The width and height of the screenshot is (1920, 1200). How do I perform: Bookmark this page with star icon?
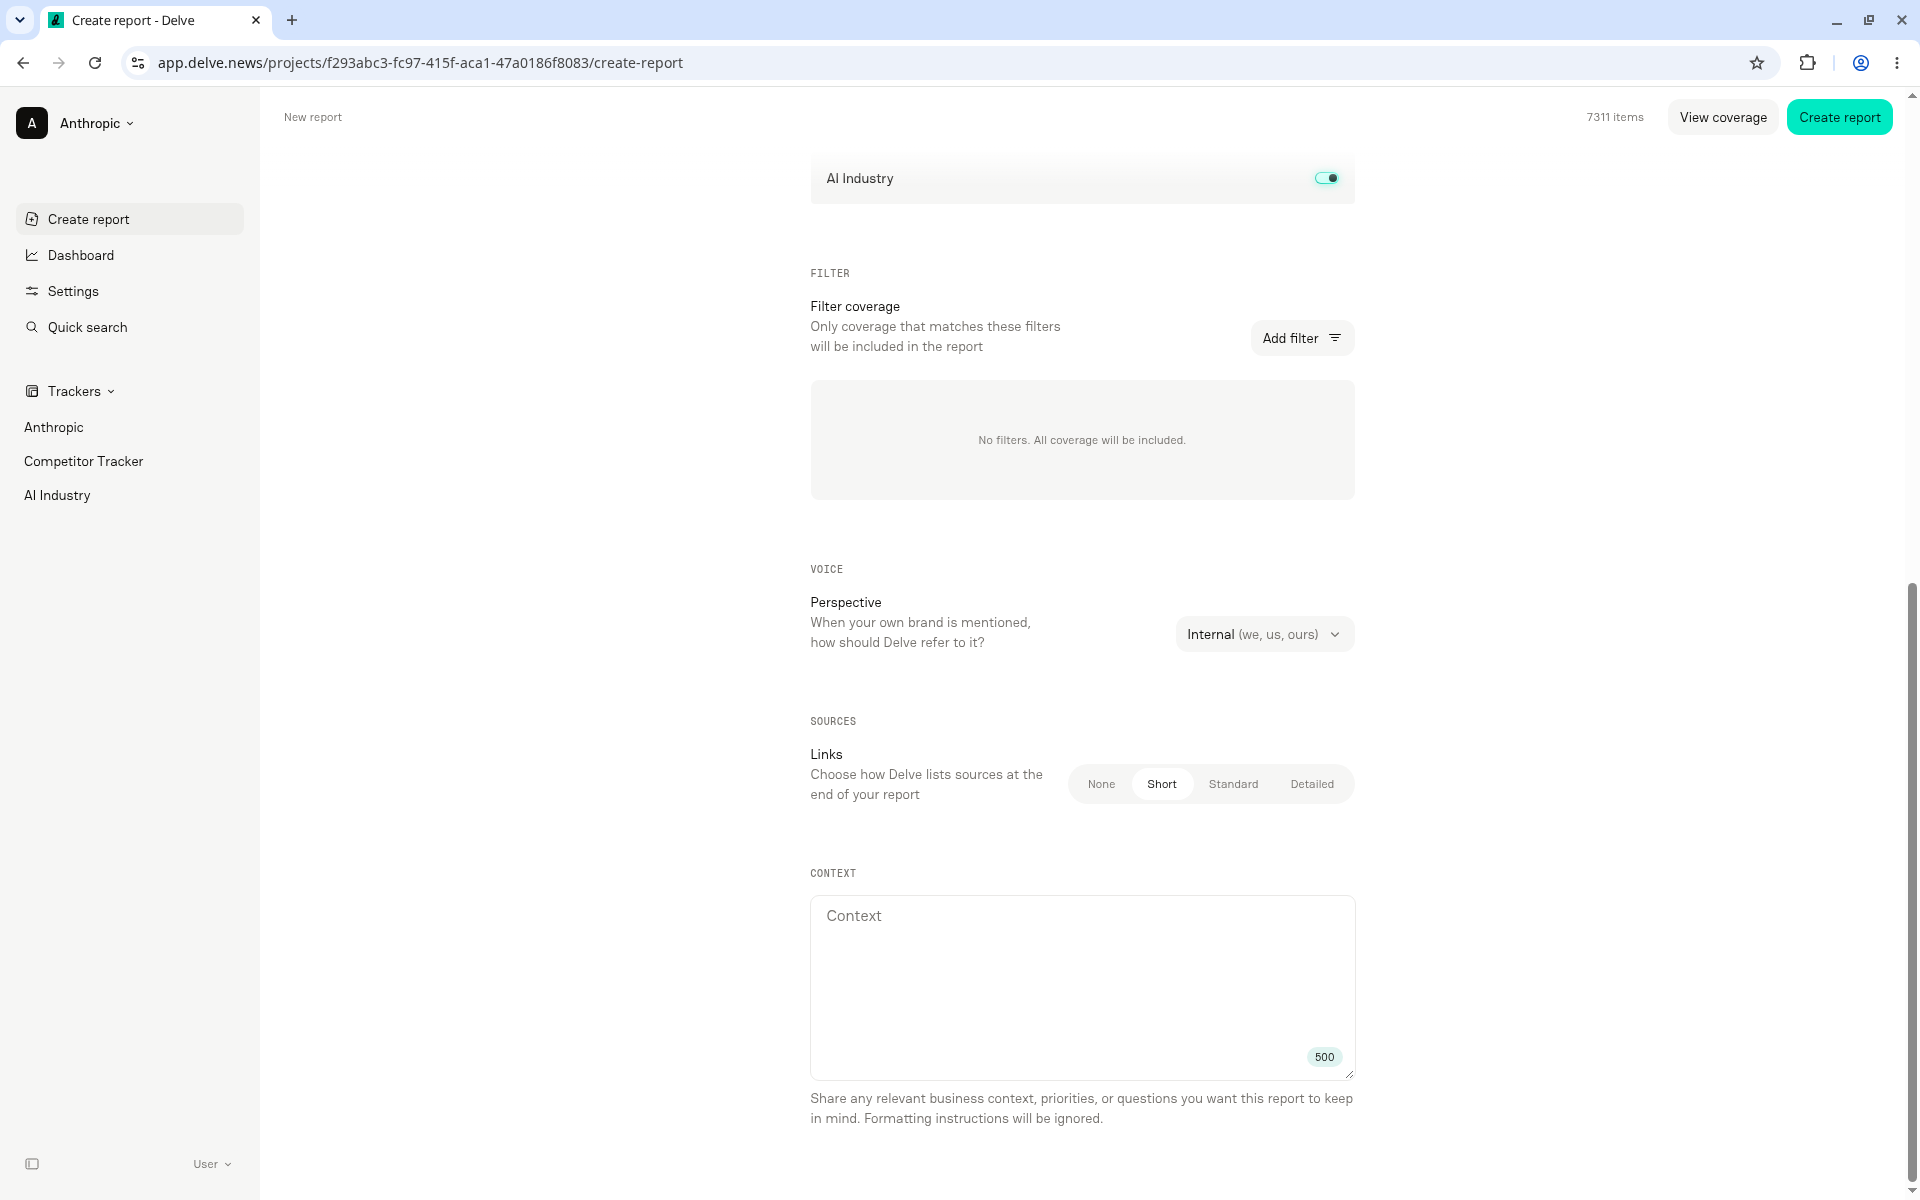click(1757, 63)
